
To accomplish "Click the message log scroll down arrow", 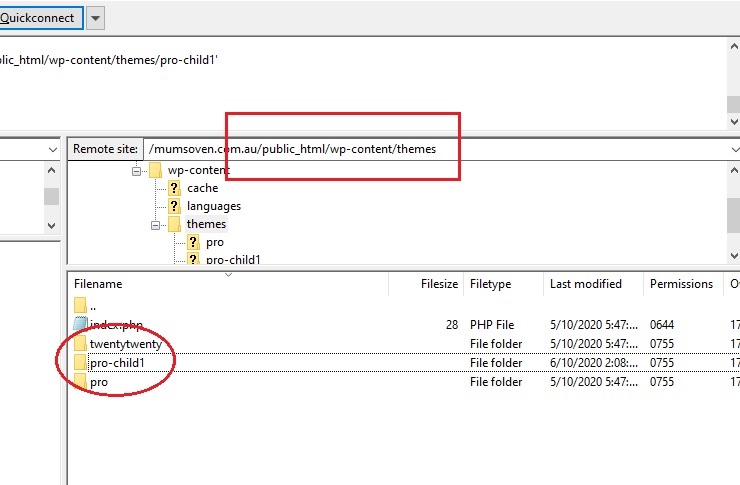I will 734,122.
